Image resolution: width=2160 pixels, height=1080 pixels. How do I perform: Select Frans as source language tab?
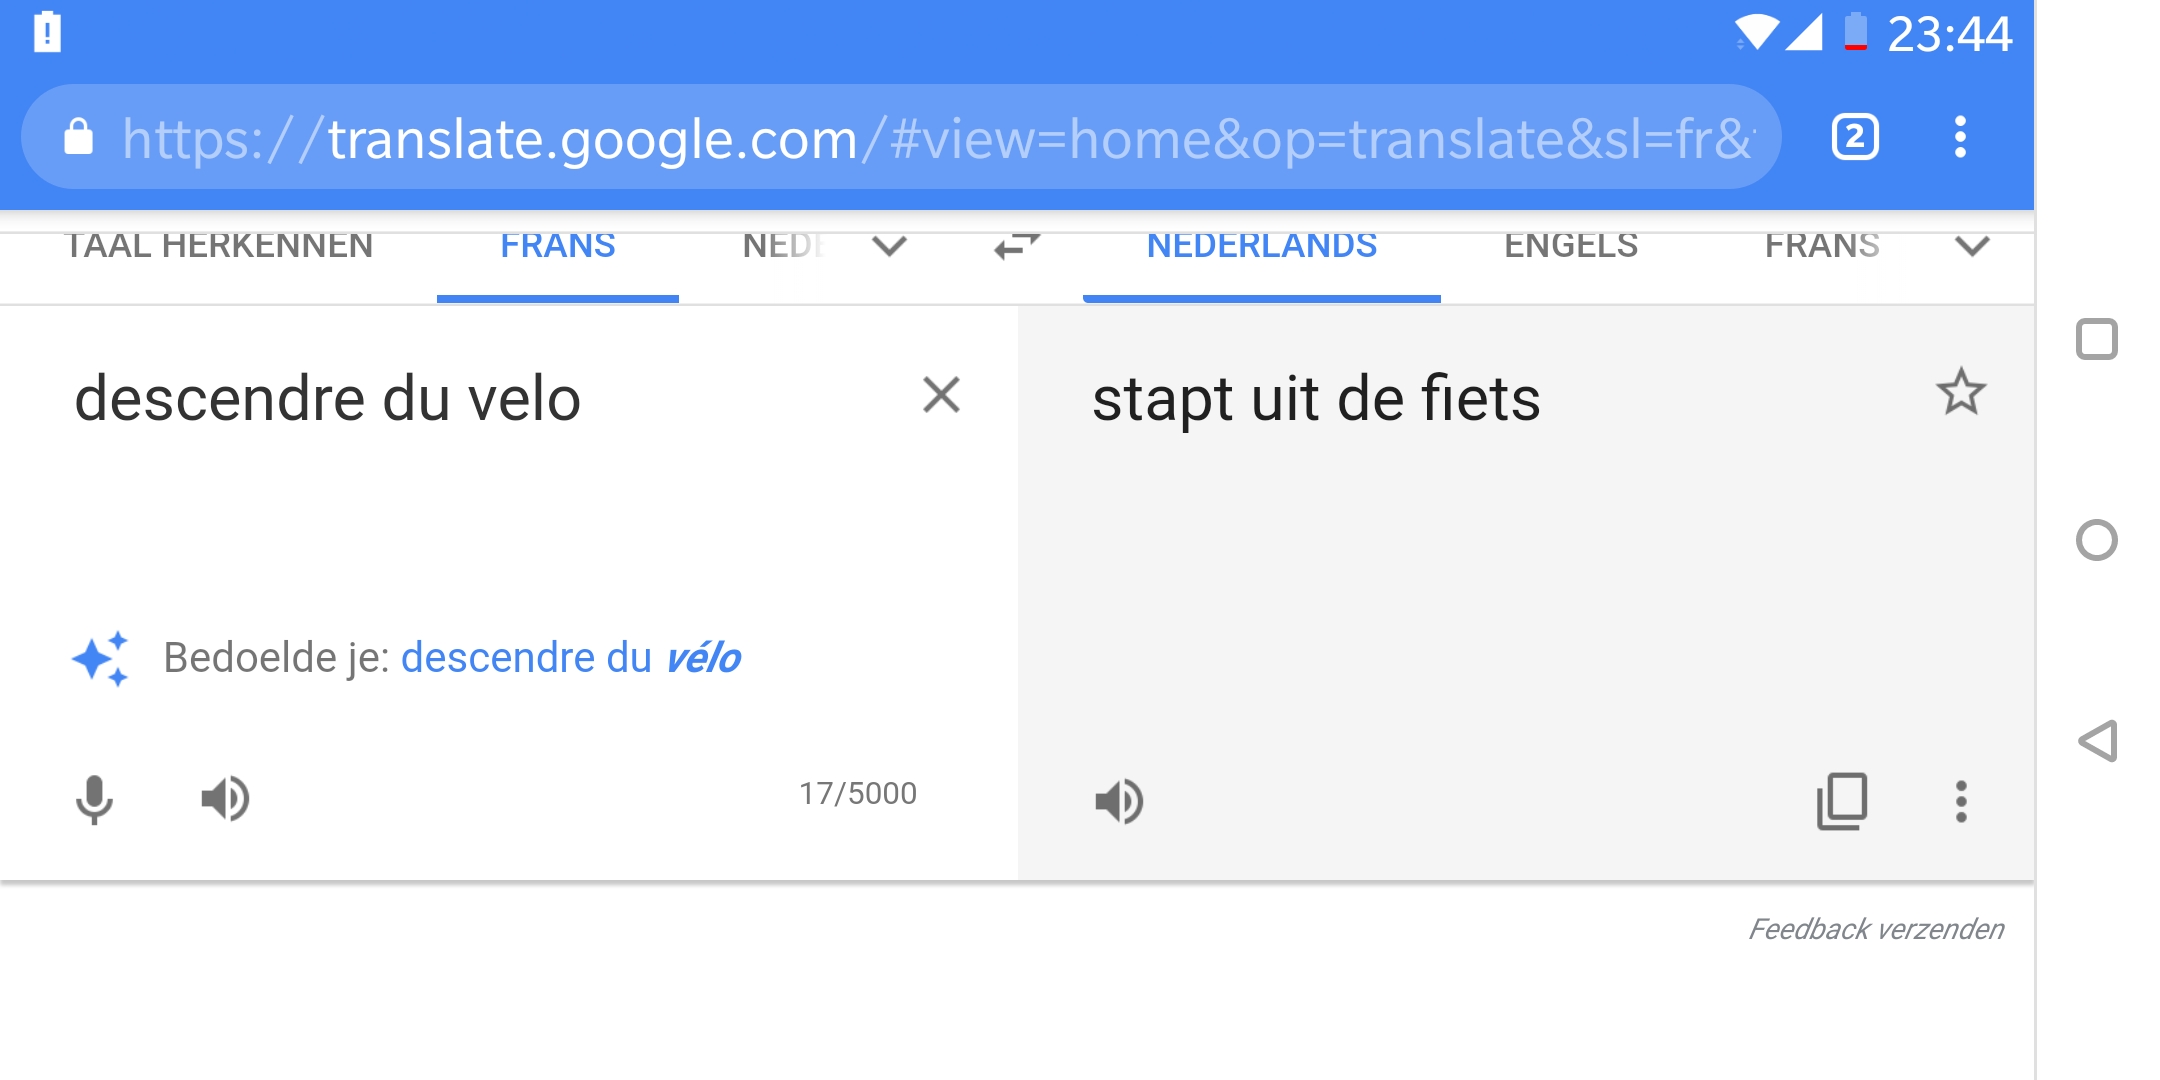pos(557,246)
